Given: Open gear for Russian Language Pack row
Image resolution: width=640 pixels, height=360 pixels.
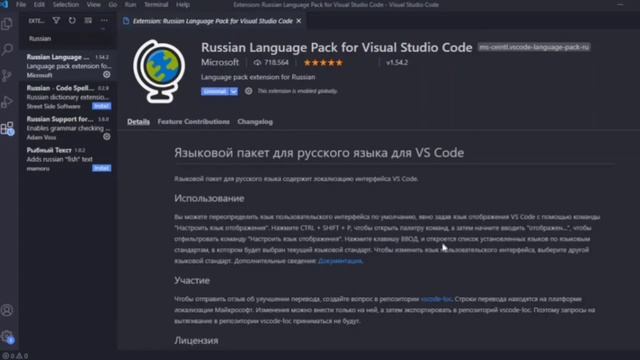Looking at the screenshot, I should 107,75.
